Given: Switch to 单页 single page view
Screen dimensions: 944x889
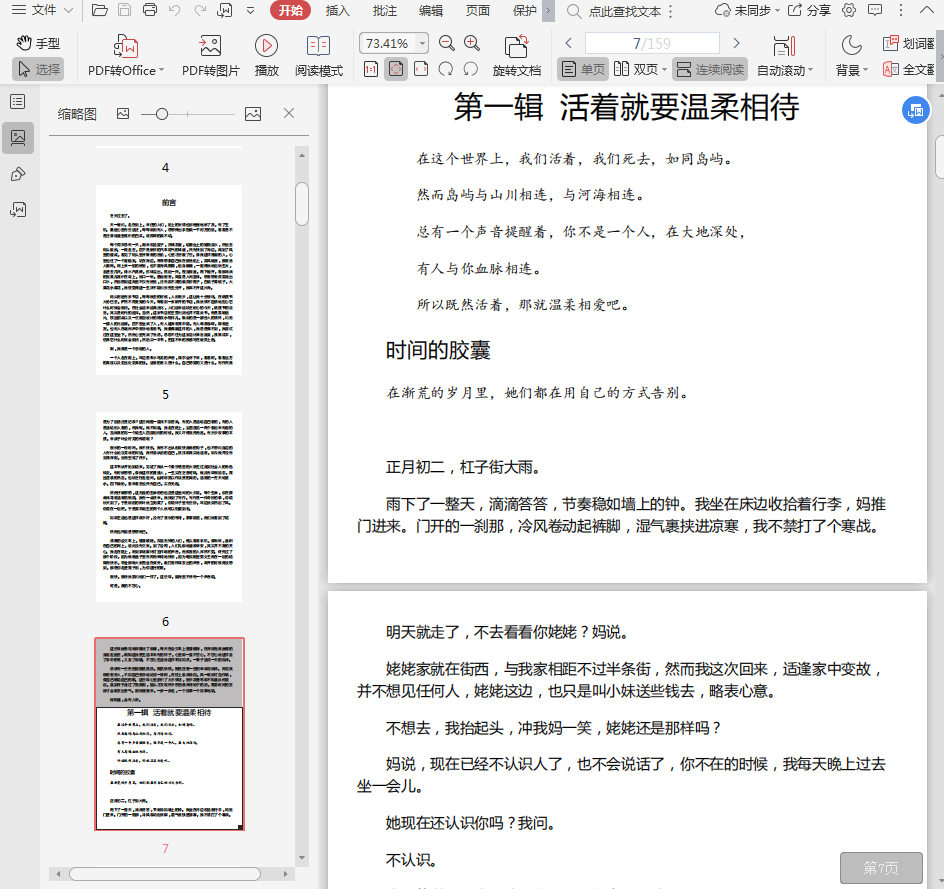Looking at the screenshot, I should pos(583,69).
